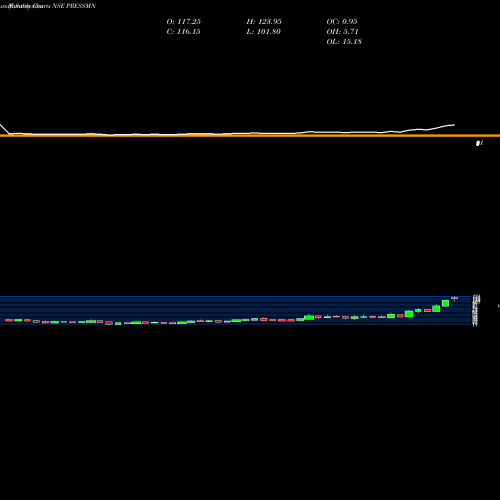Click the 'OH: 5.71' value
Image resolution: width=500 pixels, height=500 pixels.
(342, 32)
